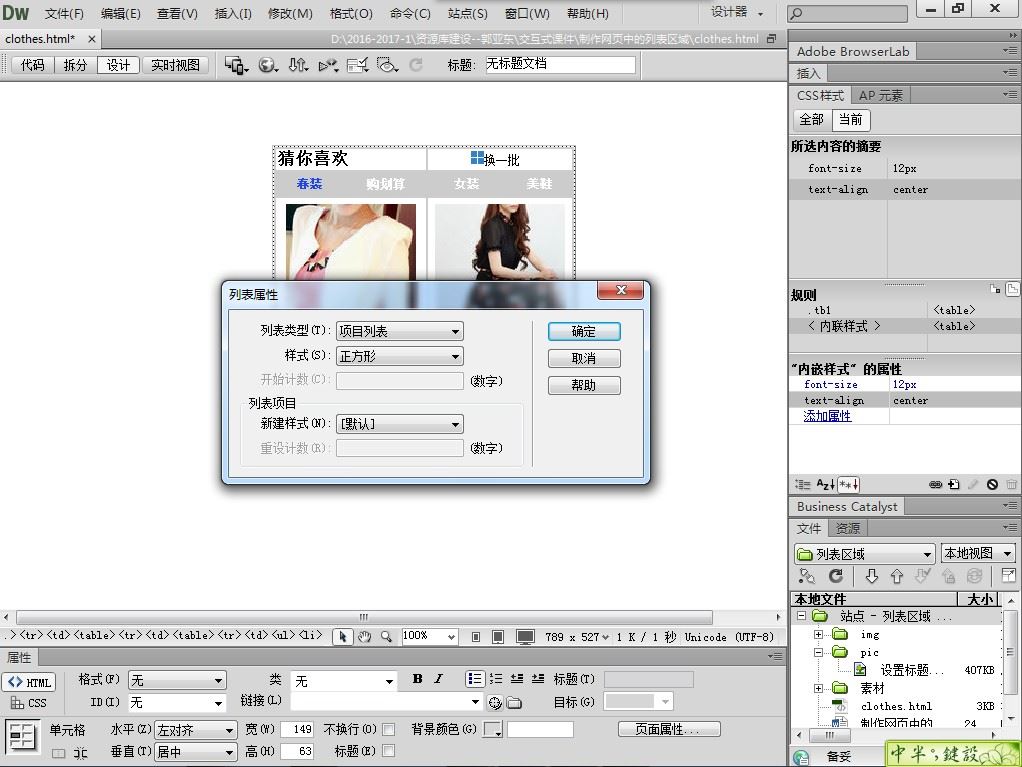This screenshot has width=1022, height=767.
Task: Click the merge cells icon
Action: coord(59,753)
